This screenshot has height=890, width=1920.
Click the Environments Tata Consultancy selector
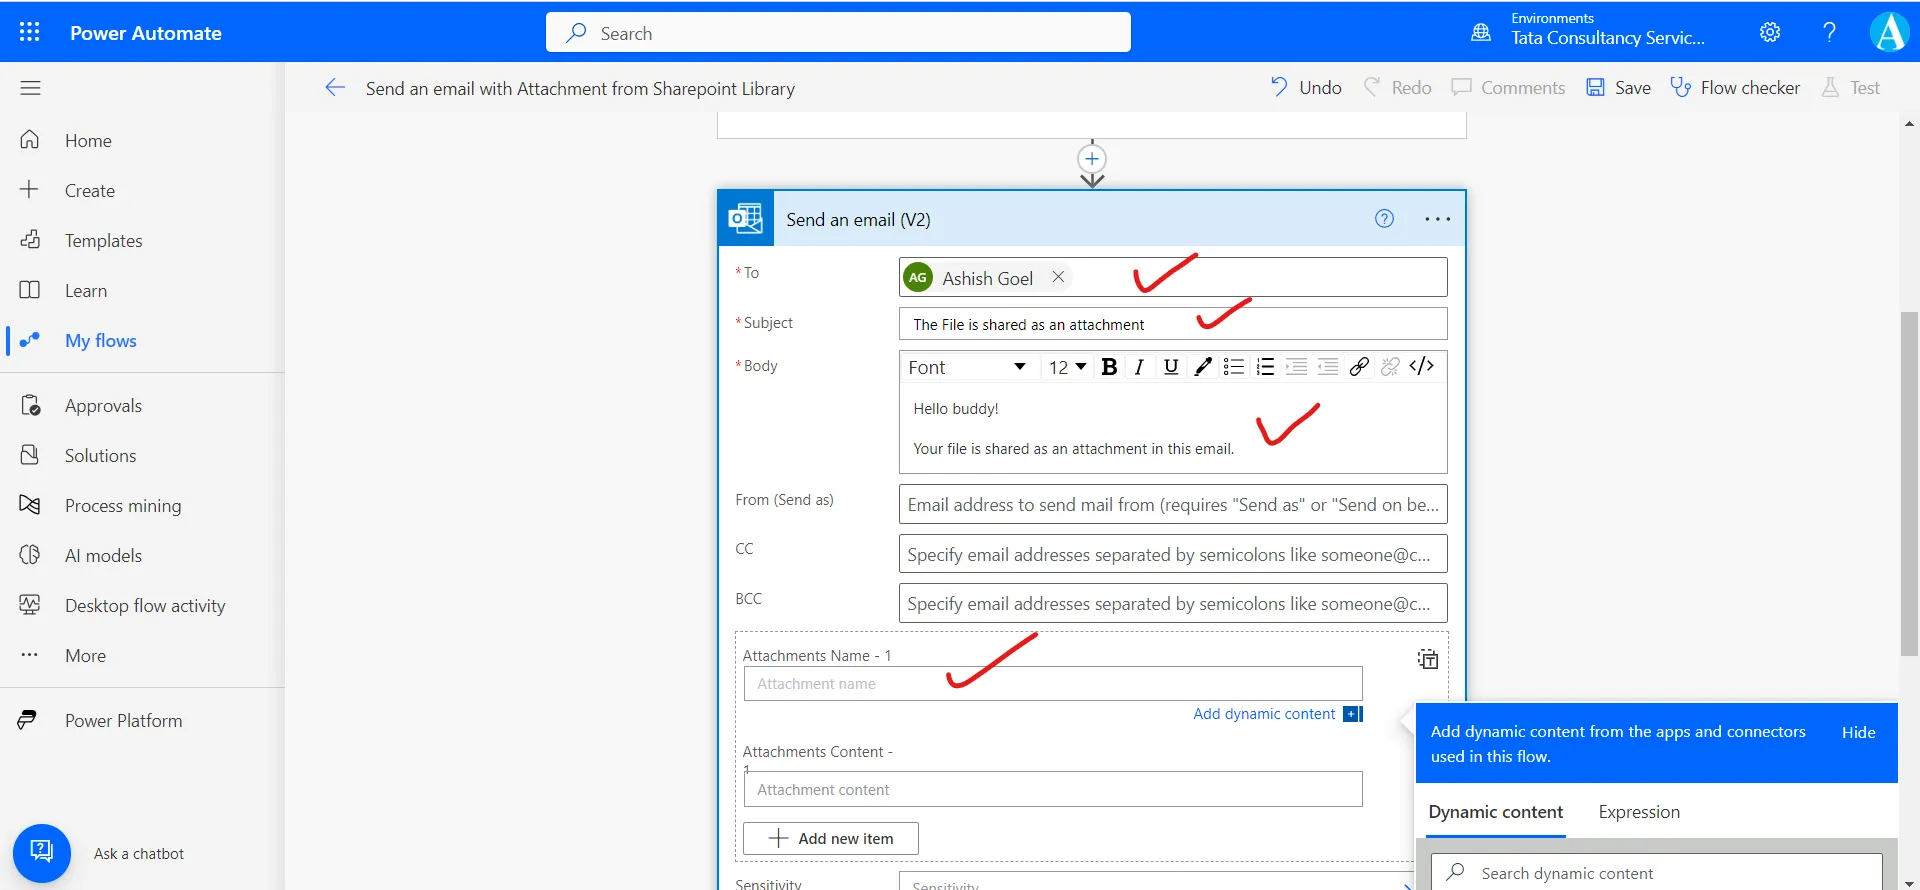1608,30
